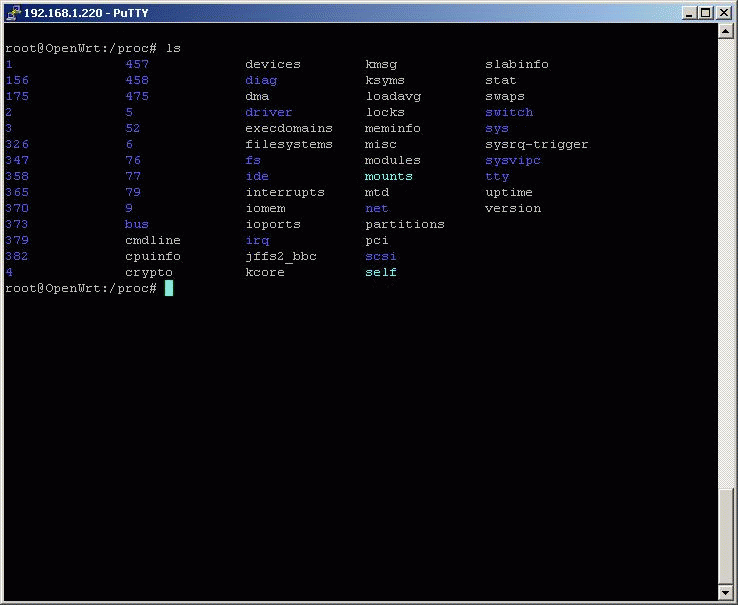Click process directory '76'
This screenshot has height=605, width=738.
133,160
